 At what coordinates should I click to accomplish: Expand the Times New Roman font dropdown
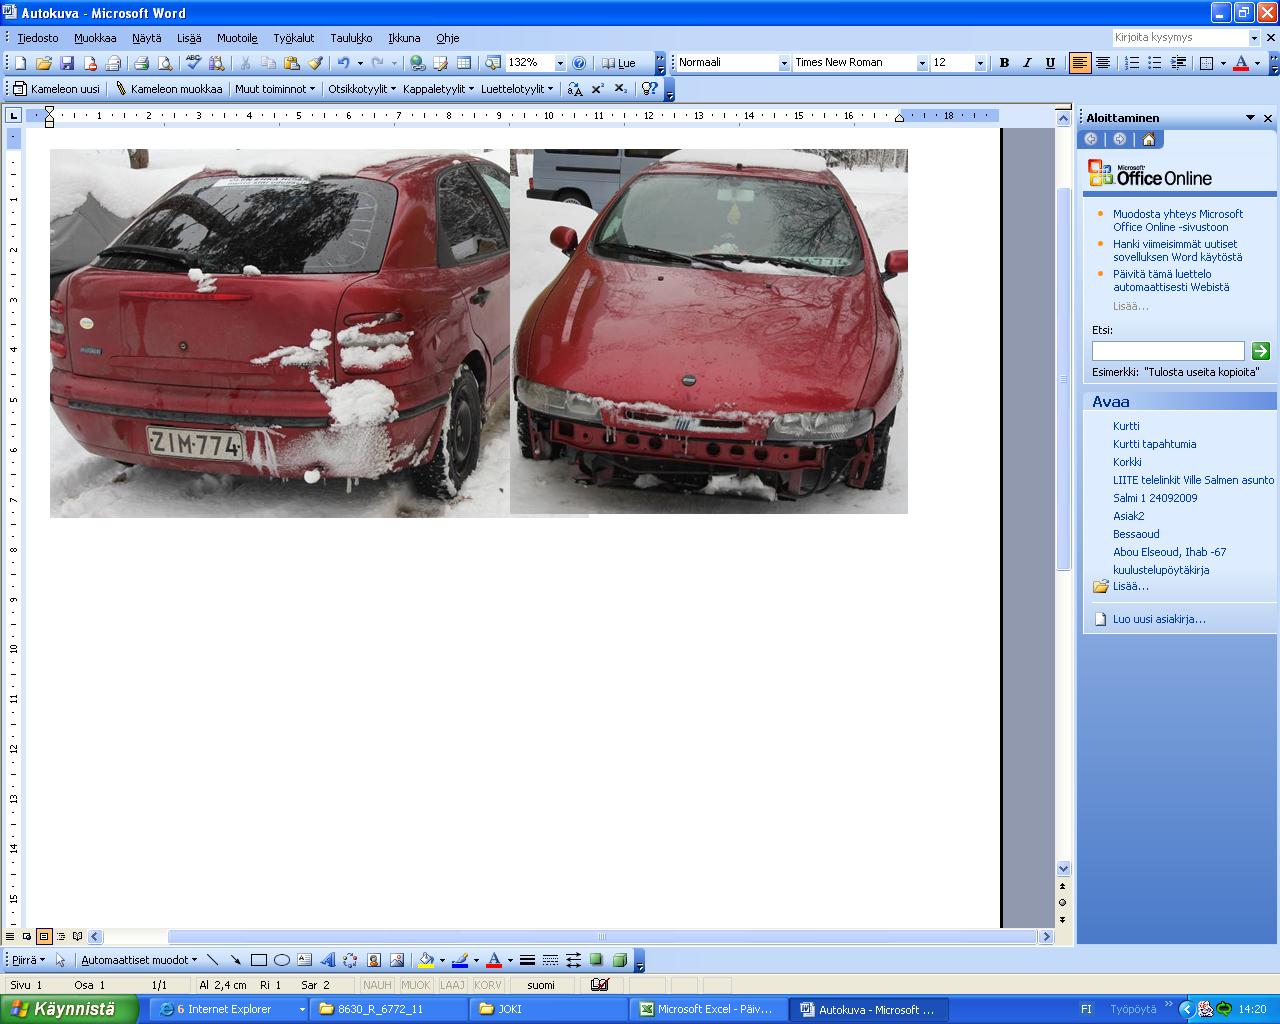tap(922, 63)
